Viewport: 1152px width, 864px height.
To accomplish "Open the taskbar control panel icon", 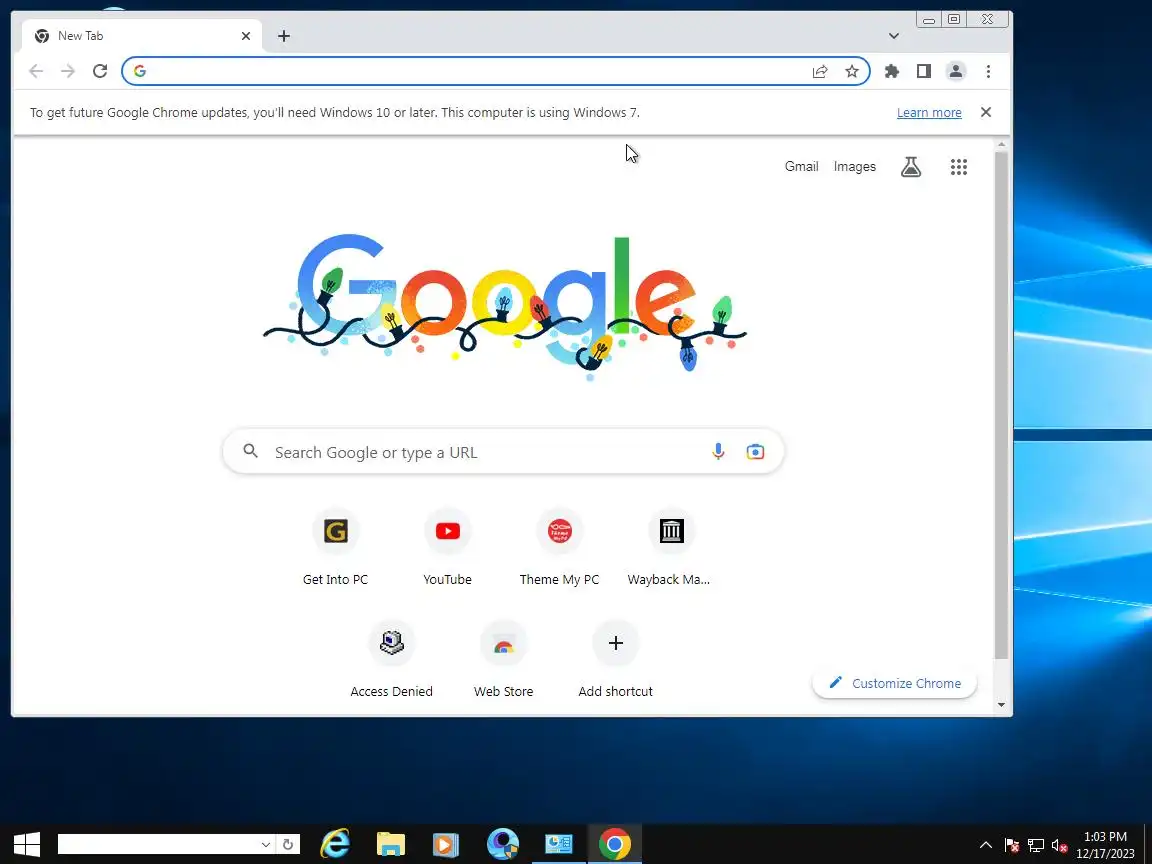I will coord(558,844).
